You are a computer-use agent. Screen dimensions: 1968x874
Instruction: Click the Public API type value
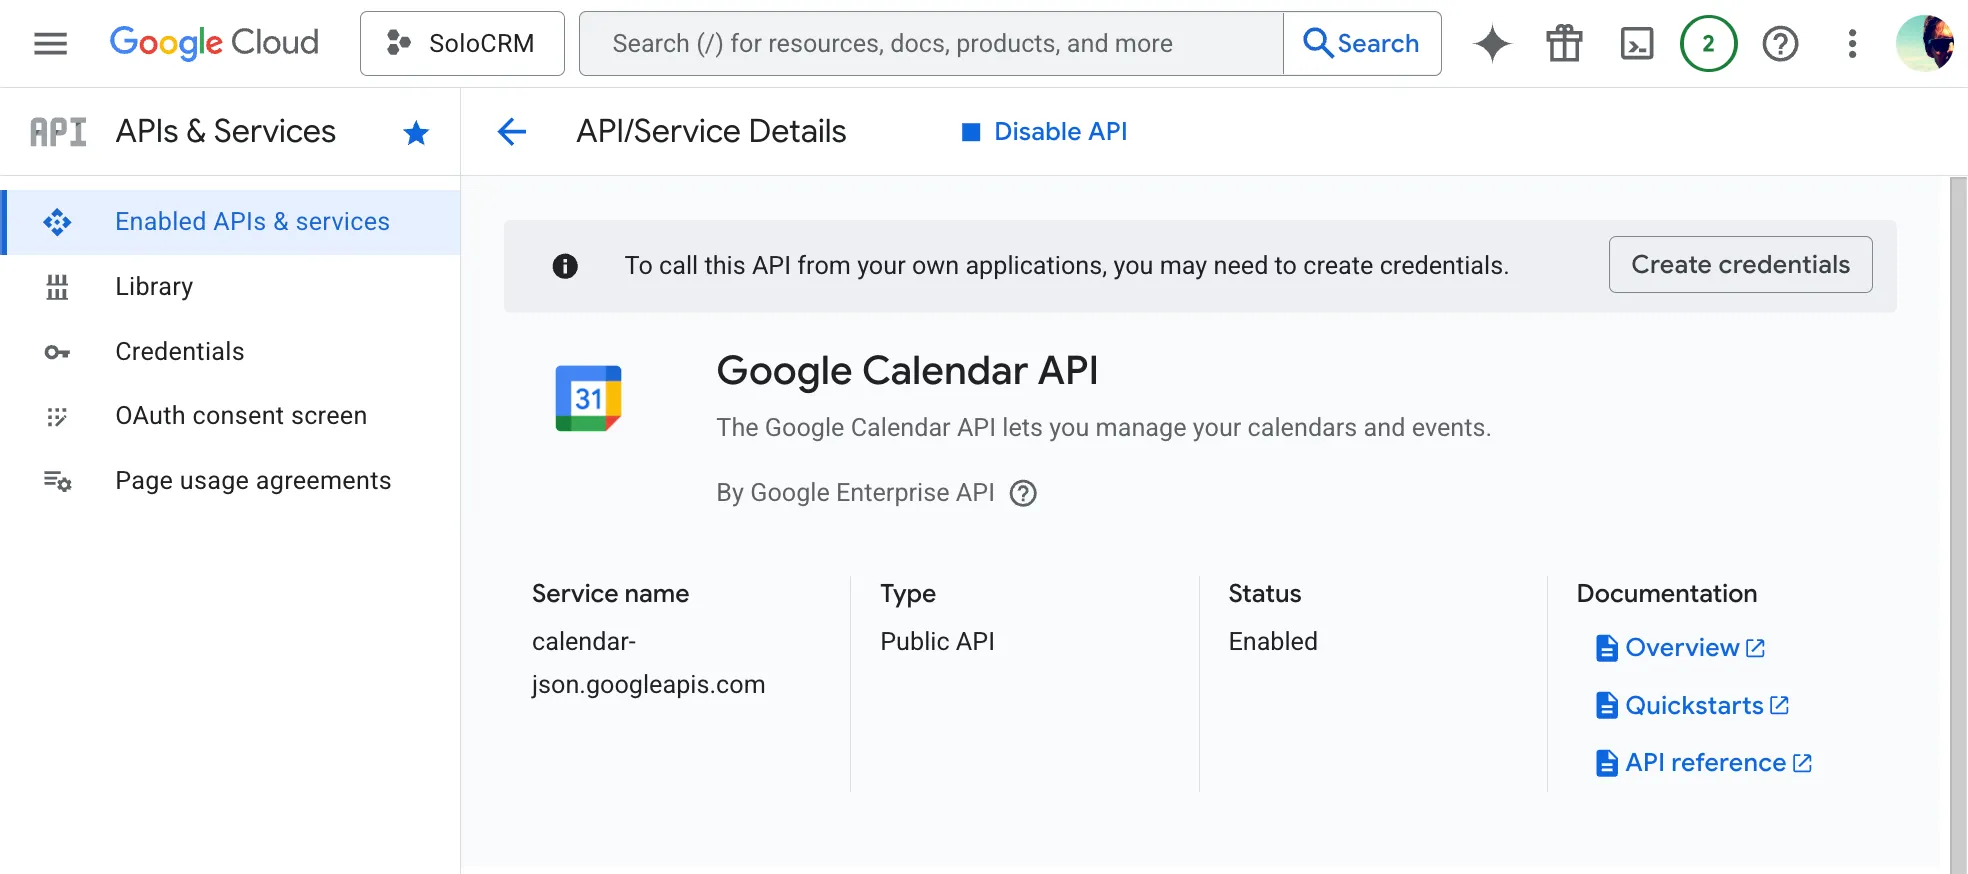[x=937, y=642]
